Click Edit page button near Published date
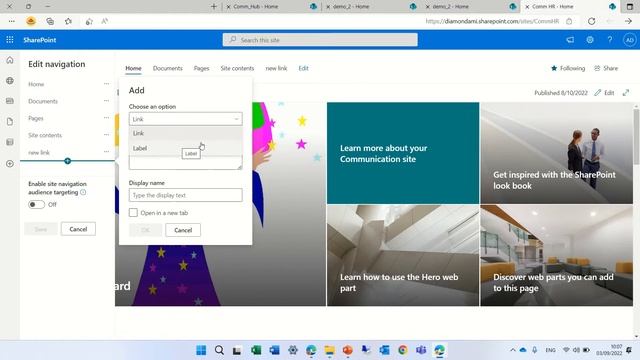Image resolution: width=640 pixels, height=360 pixels. (604, 93)
